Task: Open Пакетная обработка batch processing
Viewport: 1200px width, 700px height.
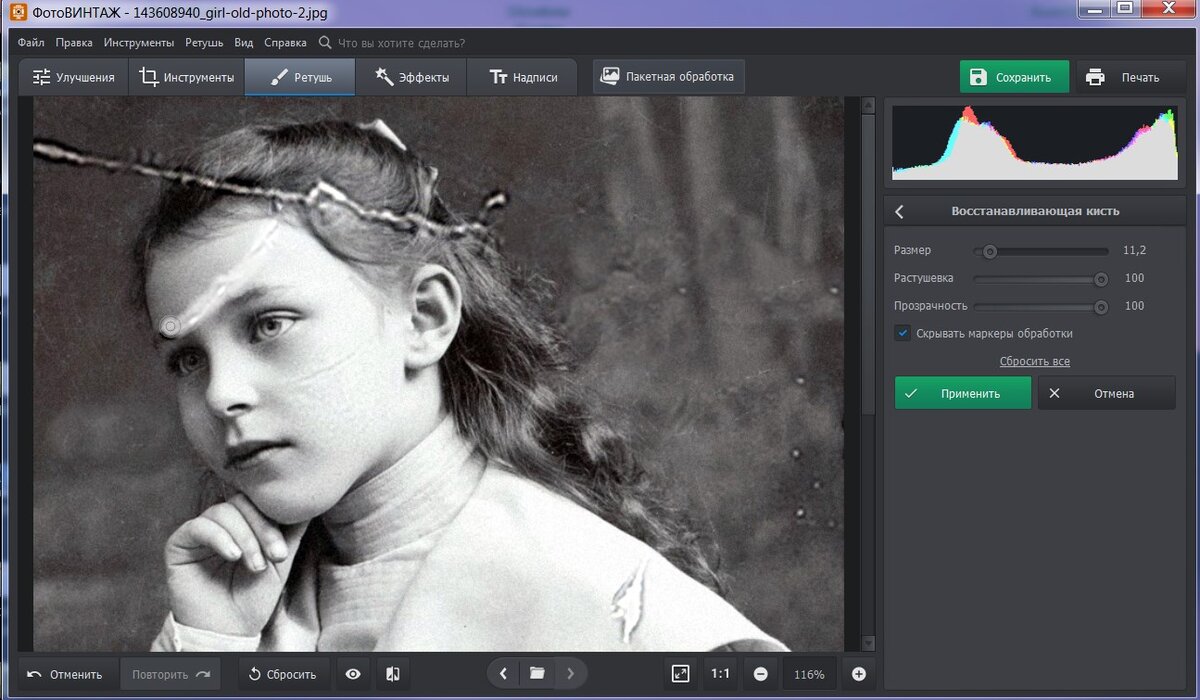Action: [x=668, y=76]
